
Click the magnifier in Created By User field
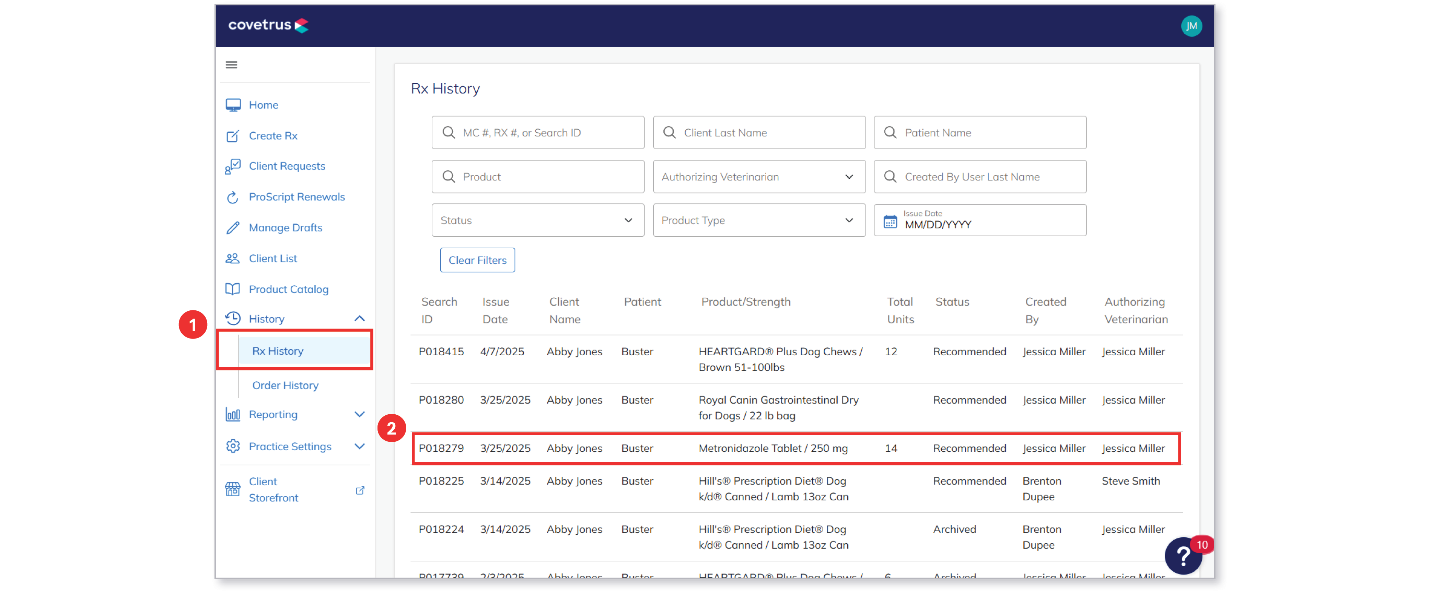coord(890,177)
